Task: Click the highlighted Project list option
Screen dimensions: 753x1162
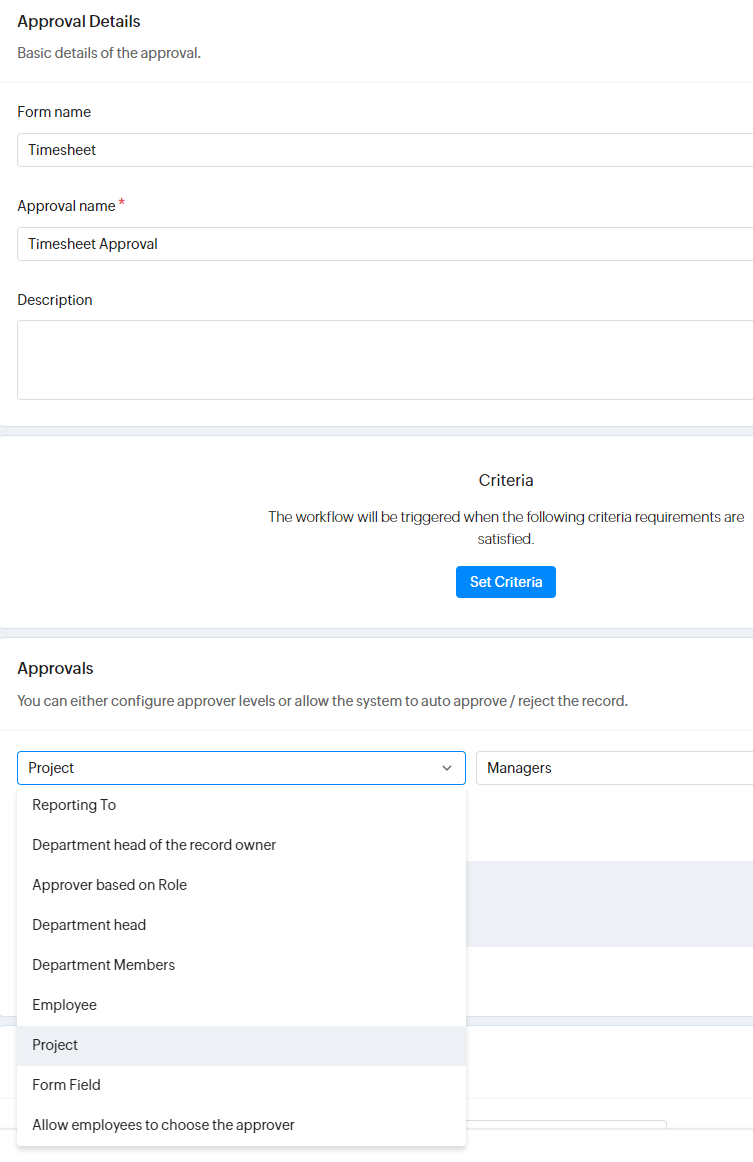Action: click(x=55, y=1045)
